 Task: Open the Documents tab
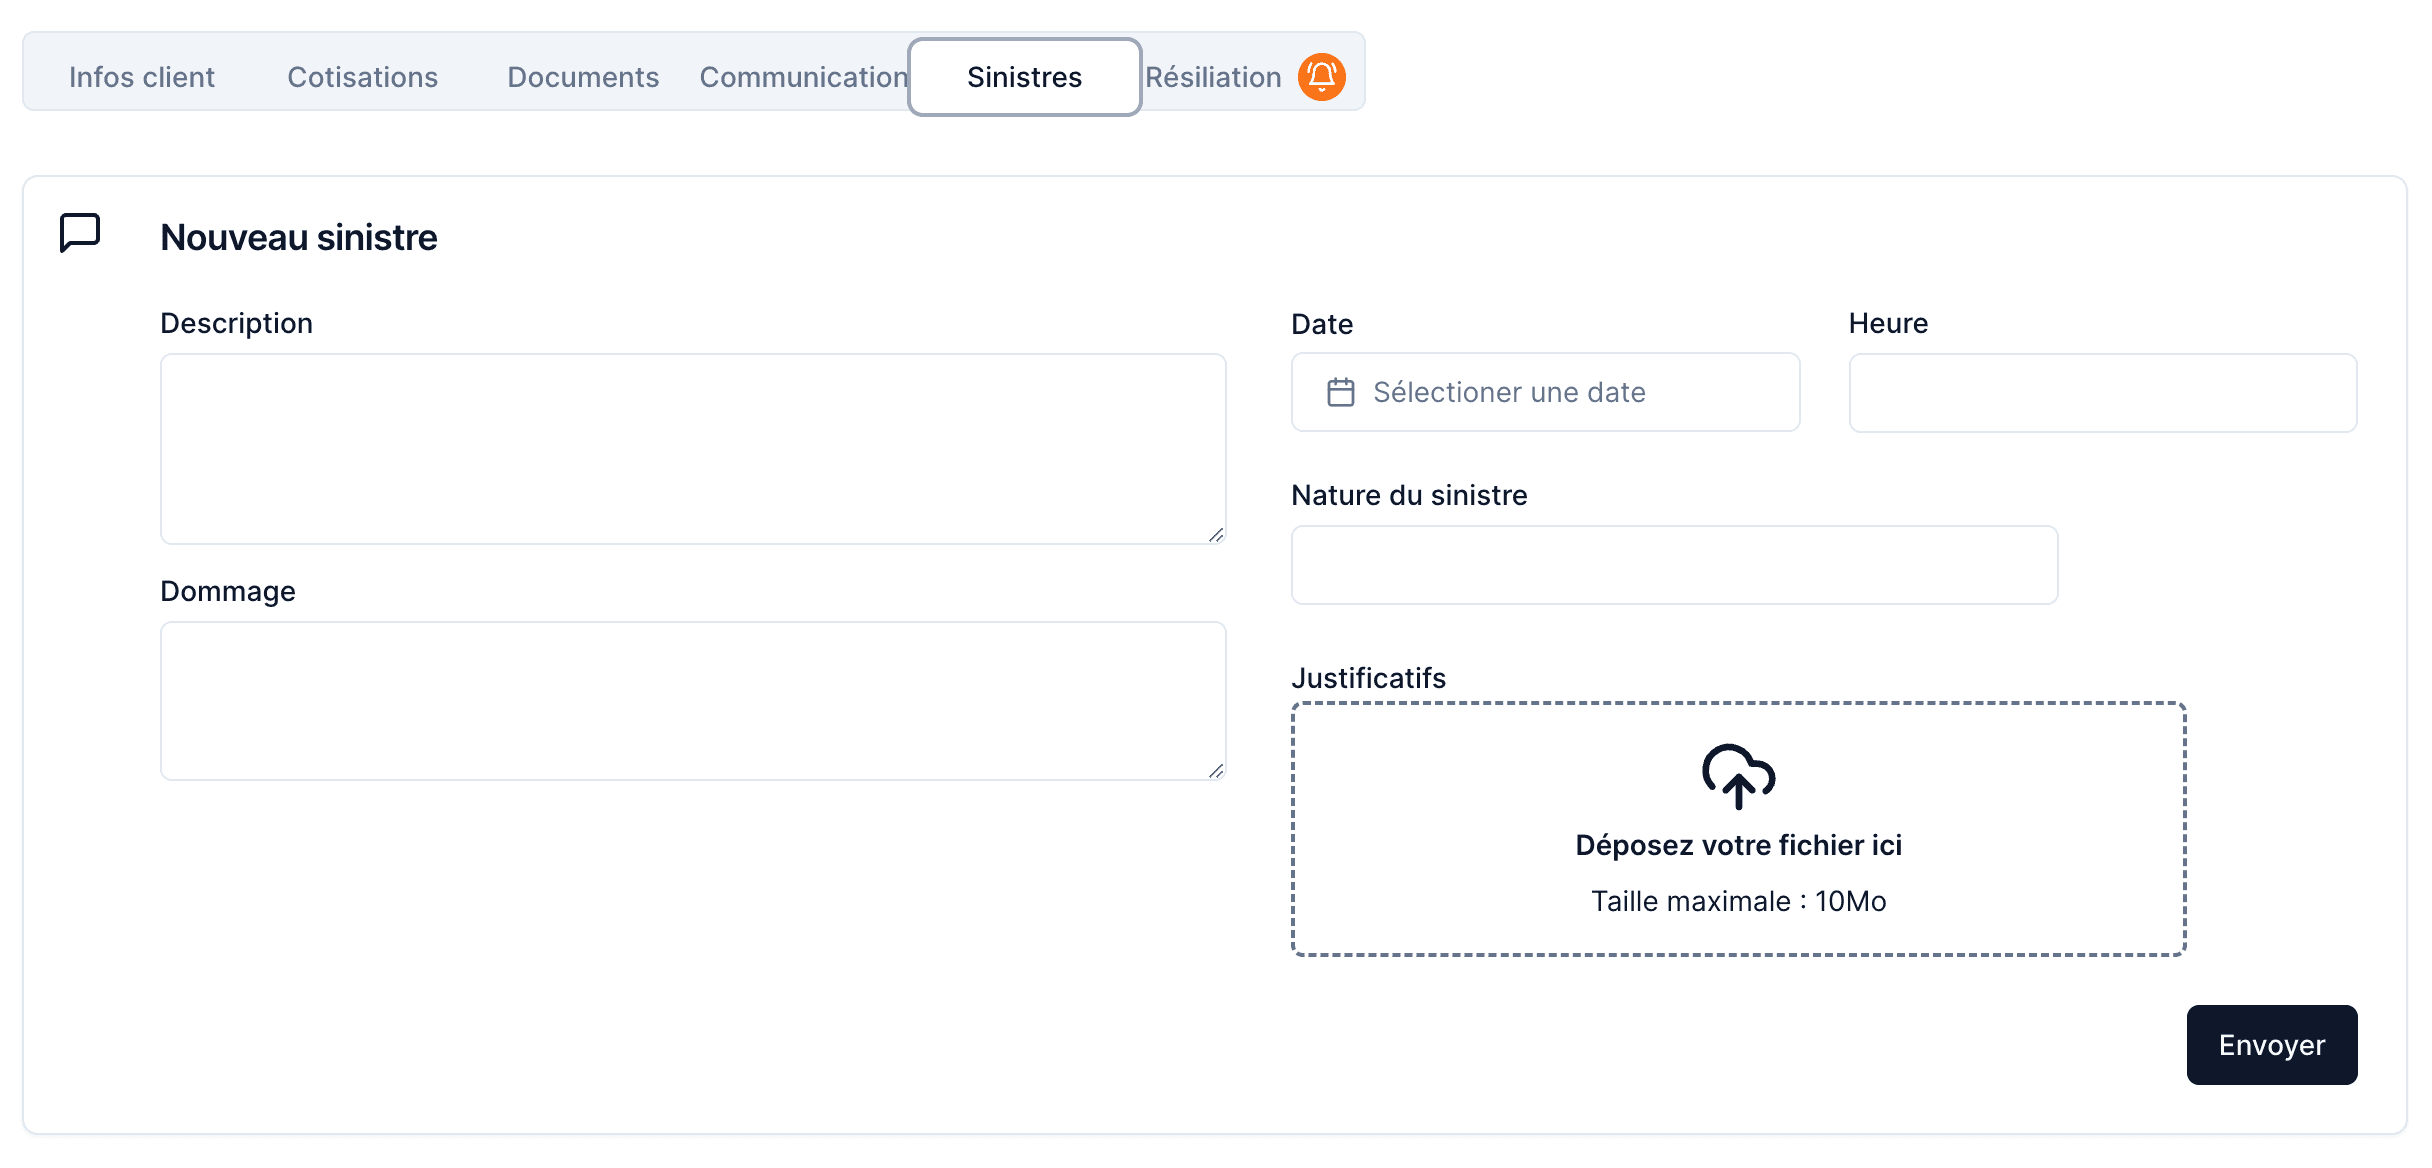(583, 77)
